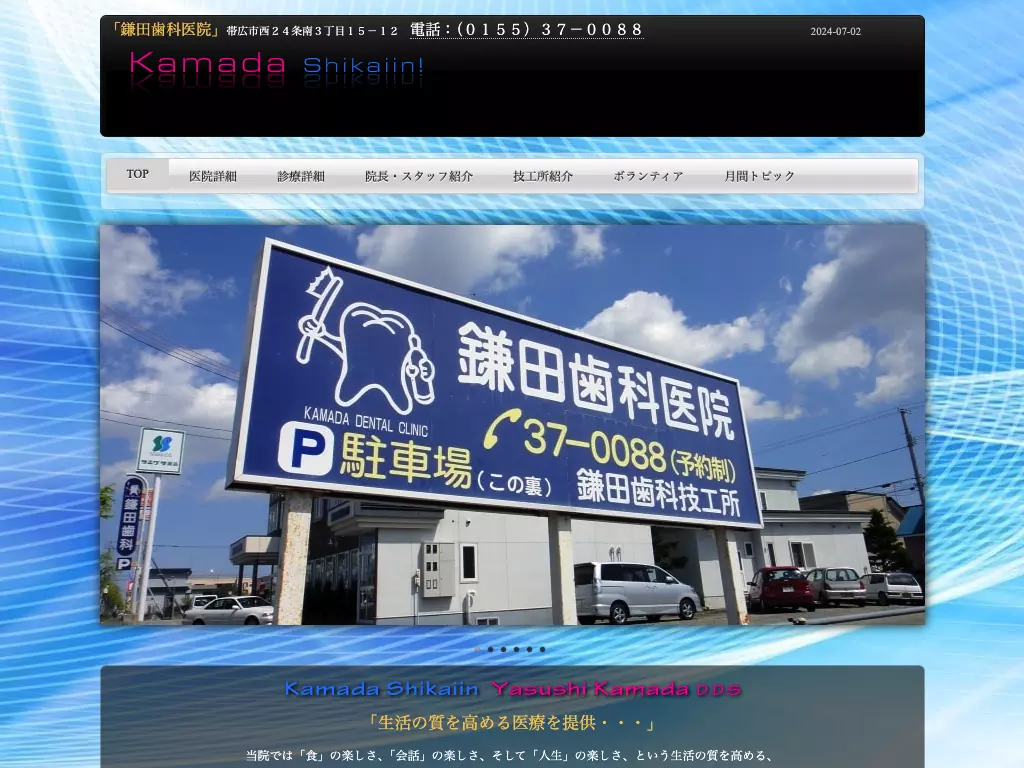Jump to the fifth slideshow dot
The image size is (1024, 768).
click(x=530, y=649)
